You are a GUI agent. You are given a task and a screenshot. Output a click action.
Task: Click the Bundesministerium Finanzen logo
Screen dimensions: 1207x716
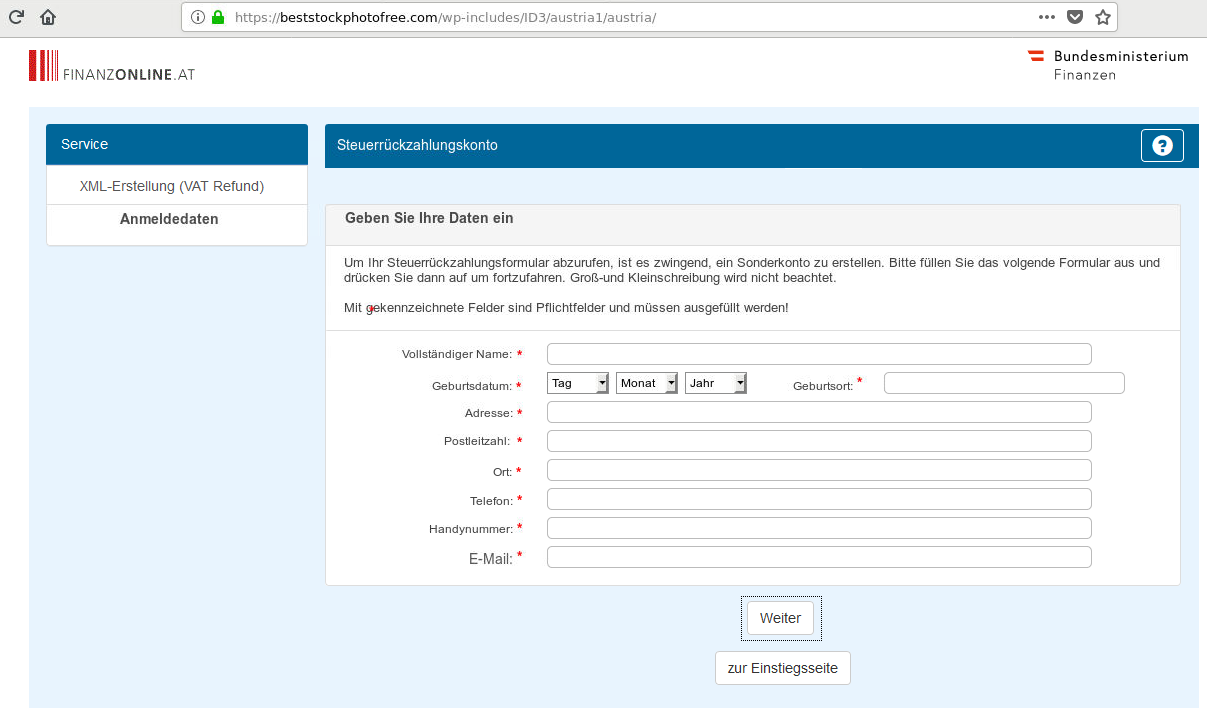[1108, 65]
